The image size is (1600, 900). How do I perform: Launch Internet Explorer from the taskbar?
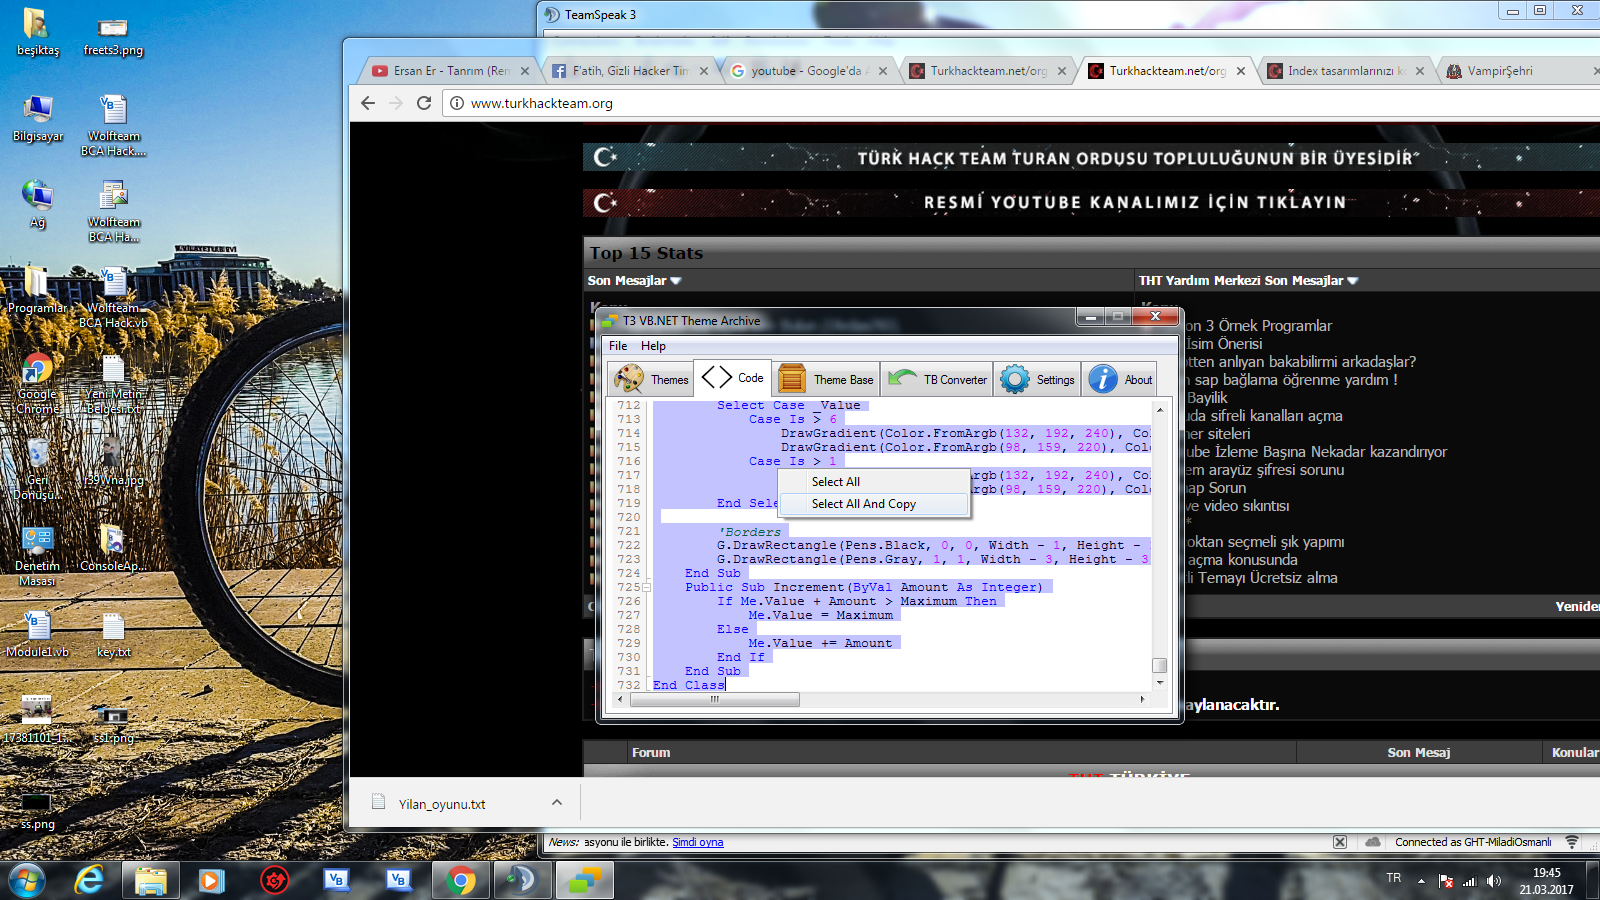(89, 880)
